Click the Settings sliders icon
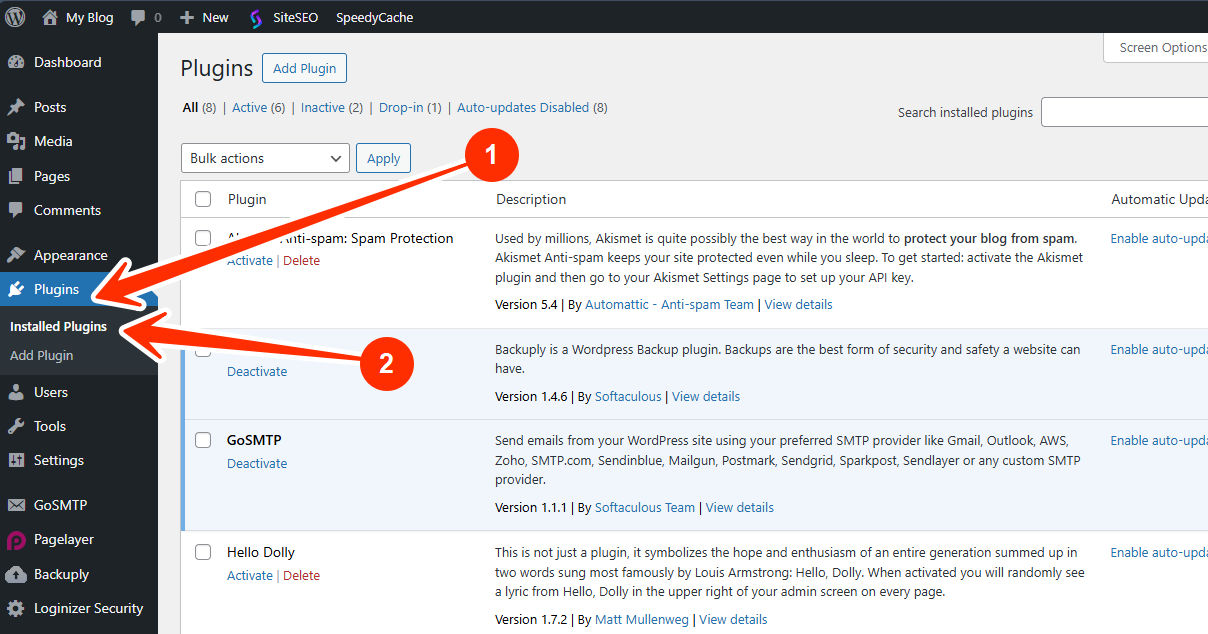The width and height of the screenshot is (1208, 634). click(16, 460)
